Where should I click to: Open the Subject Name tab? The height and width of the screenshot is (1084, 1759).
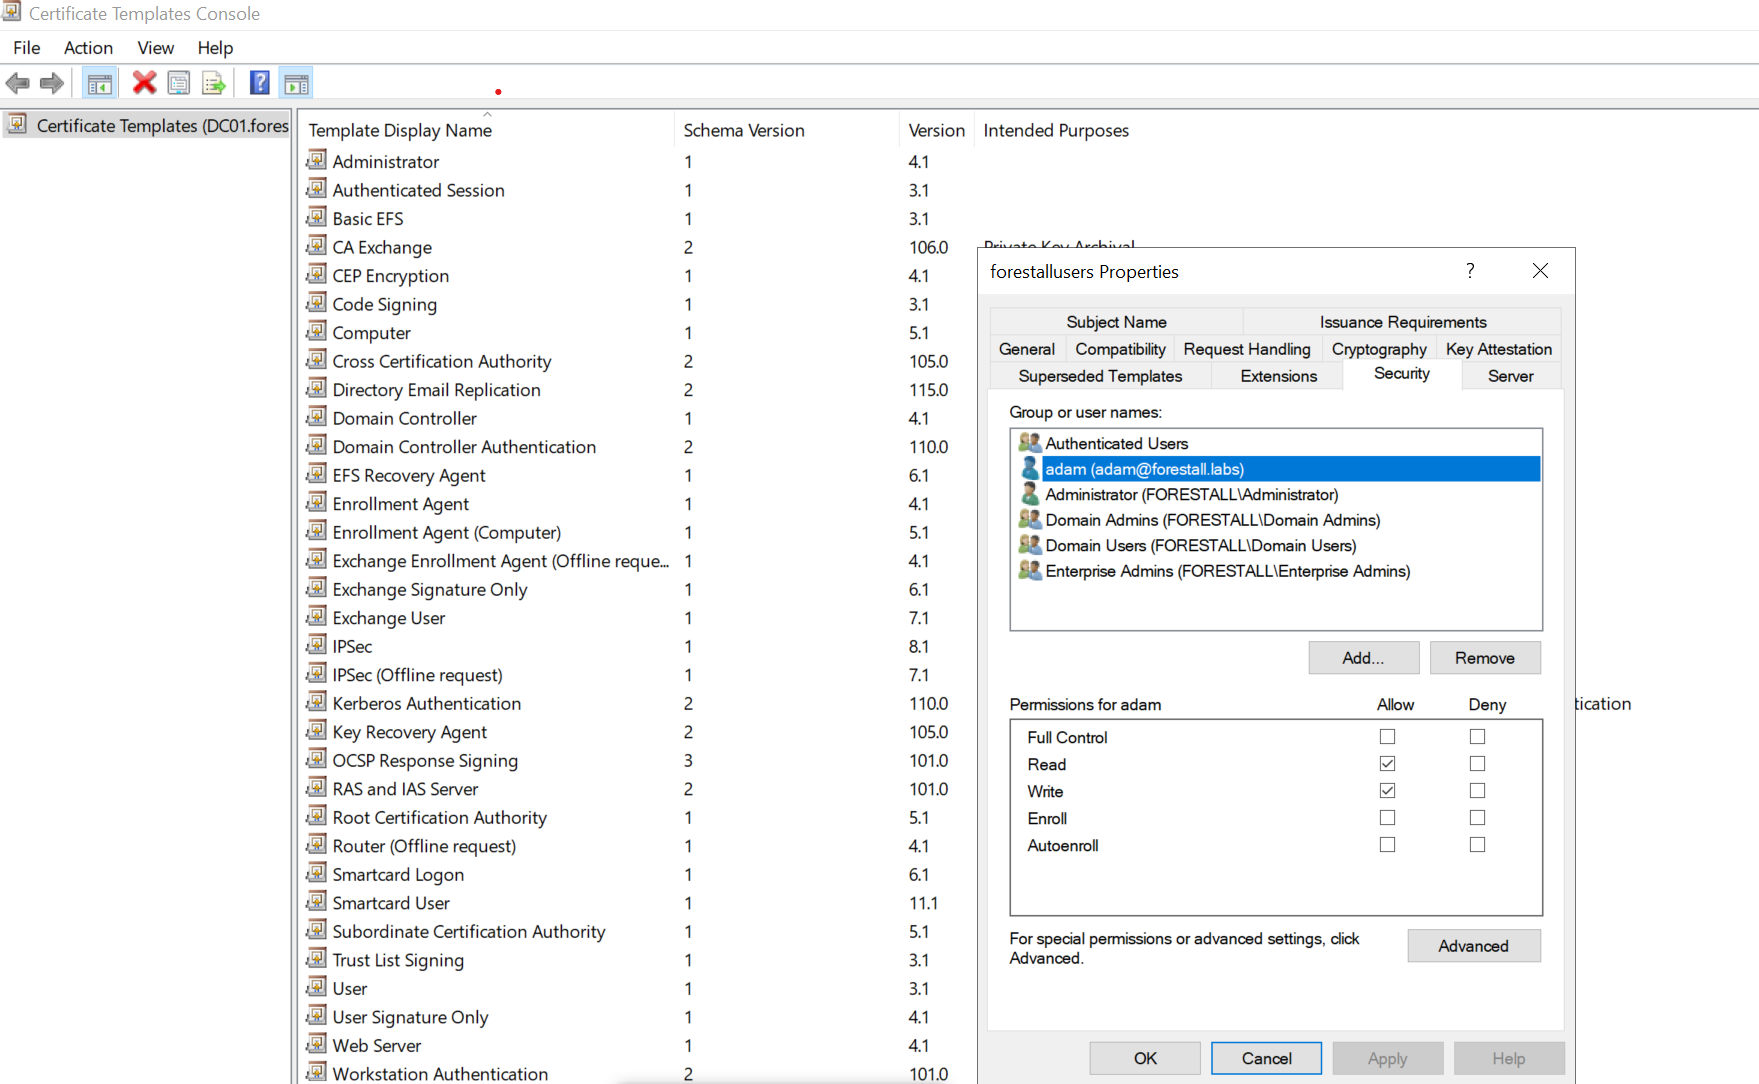point(1116,322)
